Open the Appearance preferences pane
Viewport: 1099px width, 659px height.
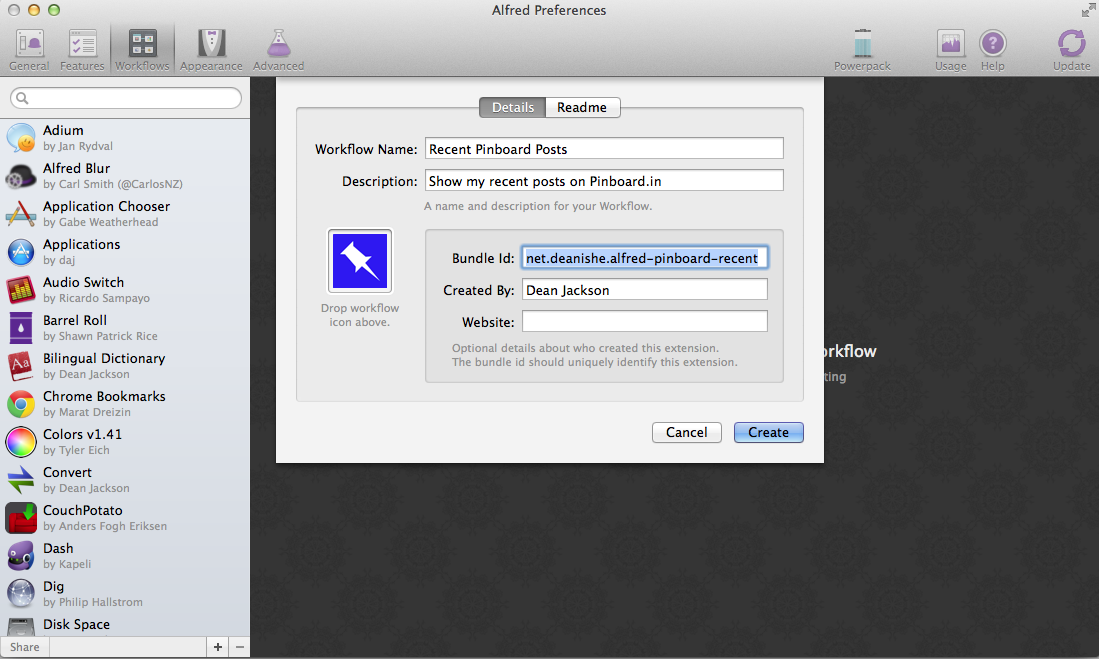211,50
